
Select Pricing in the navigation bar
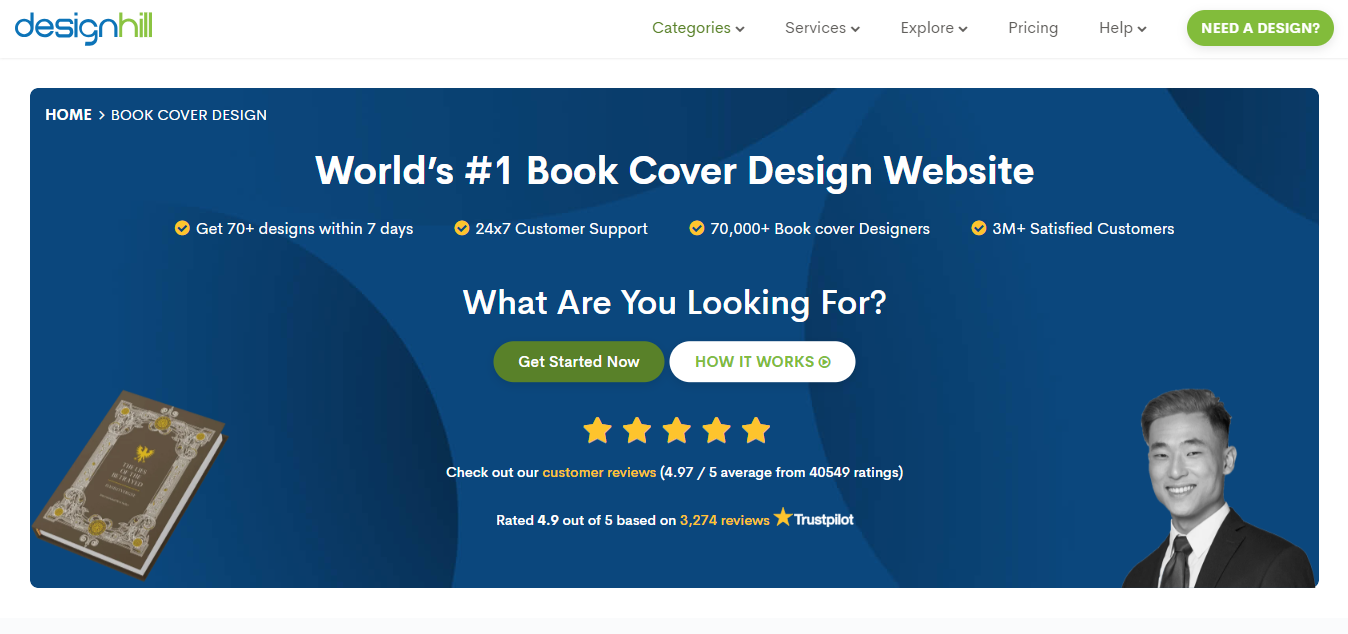click(x=1033, y=28)
